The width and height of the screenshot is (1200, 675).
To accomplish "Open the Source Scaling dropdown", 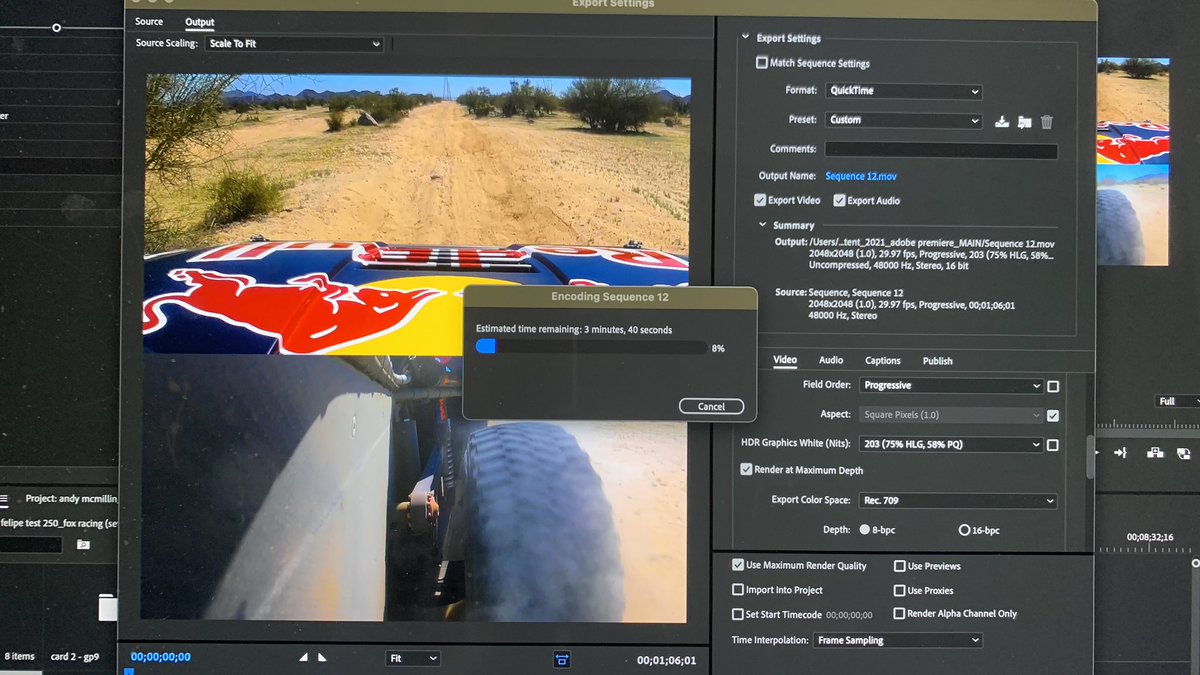I will (x=294, y=44).
